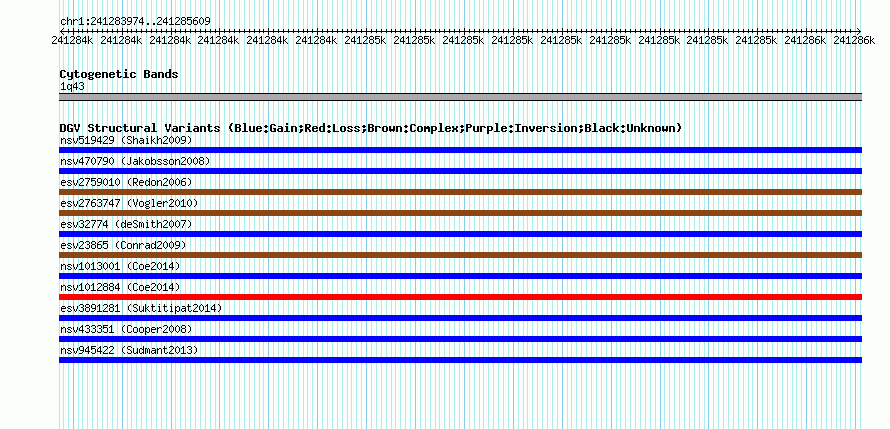Select the blue bar for nsv433351
890x429 pixels.
[x=460, y=339]
